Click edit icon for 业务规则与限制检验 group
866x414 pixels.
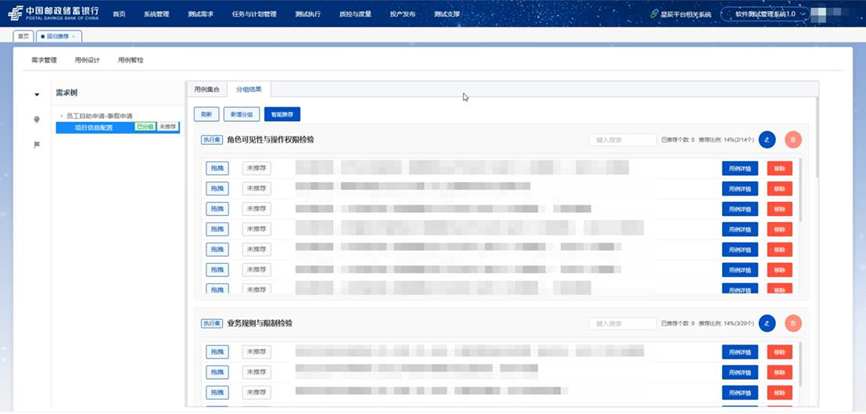tap(767, 323)
